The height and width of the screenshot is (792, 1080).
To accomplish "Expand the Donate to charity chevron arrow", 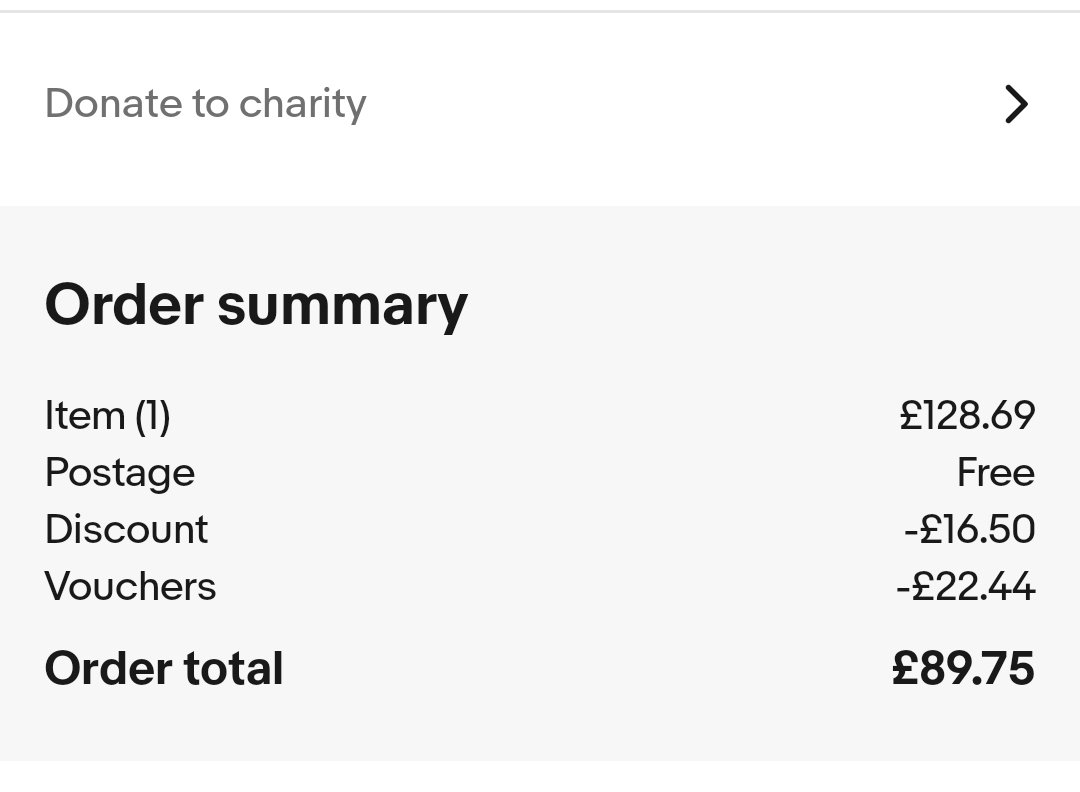I will (1015, 104).
